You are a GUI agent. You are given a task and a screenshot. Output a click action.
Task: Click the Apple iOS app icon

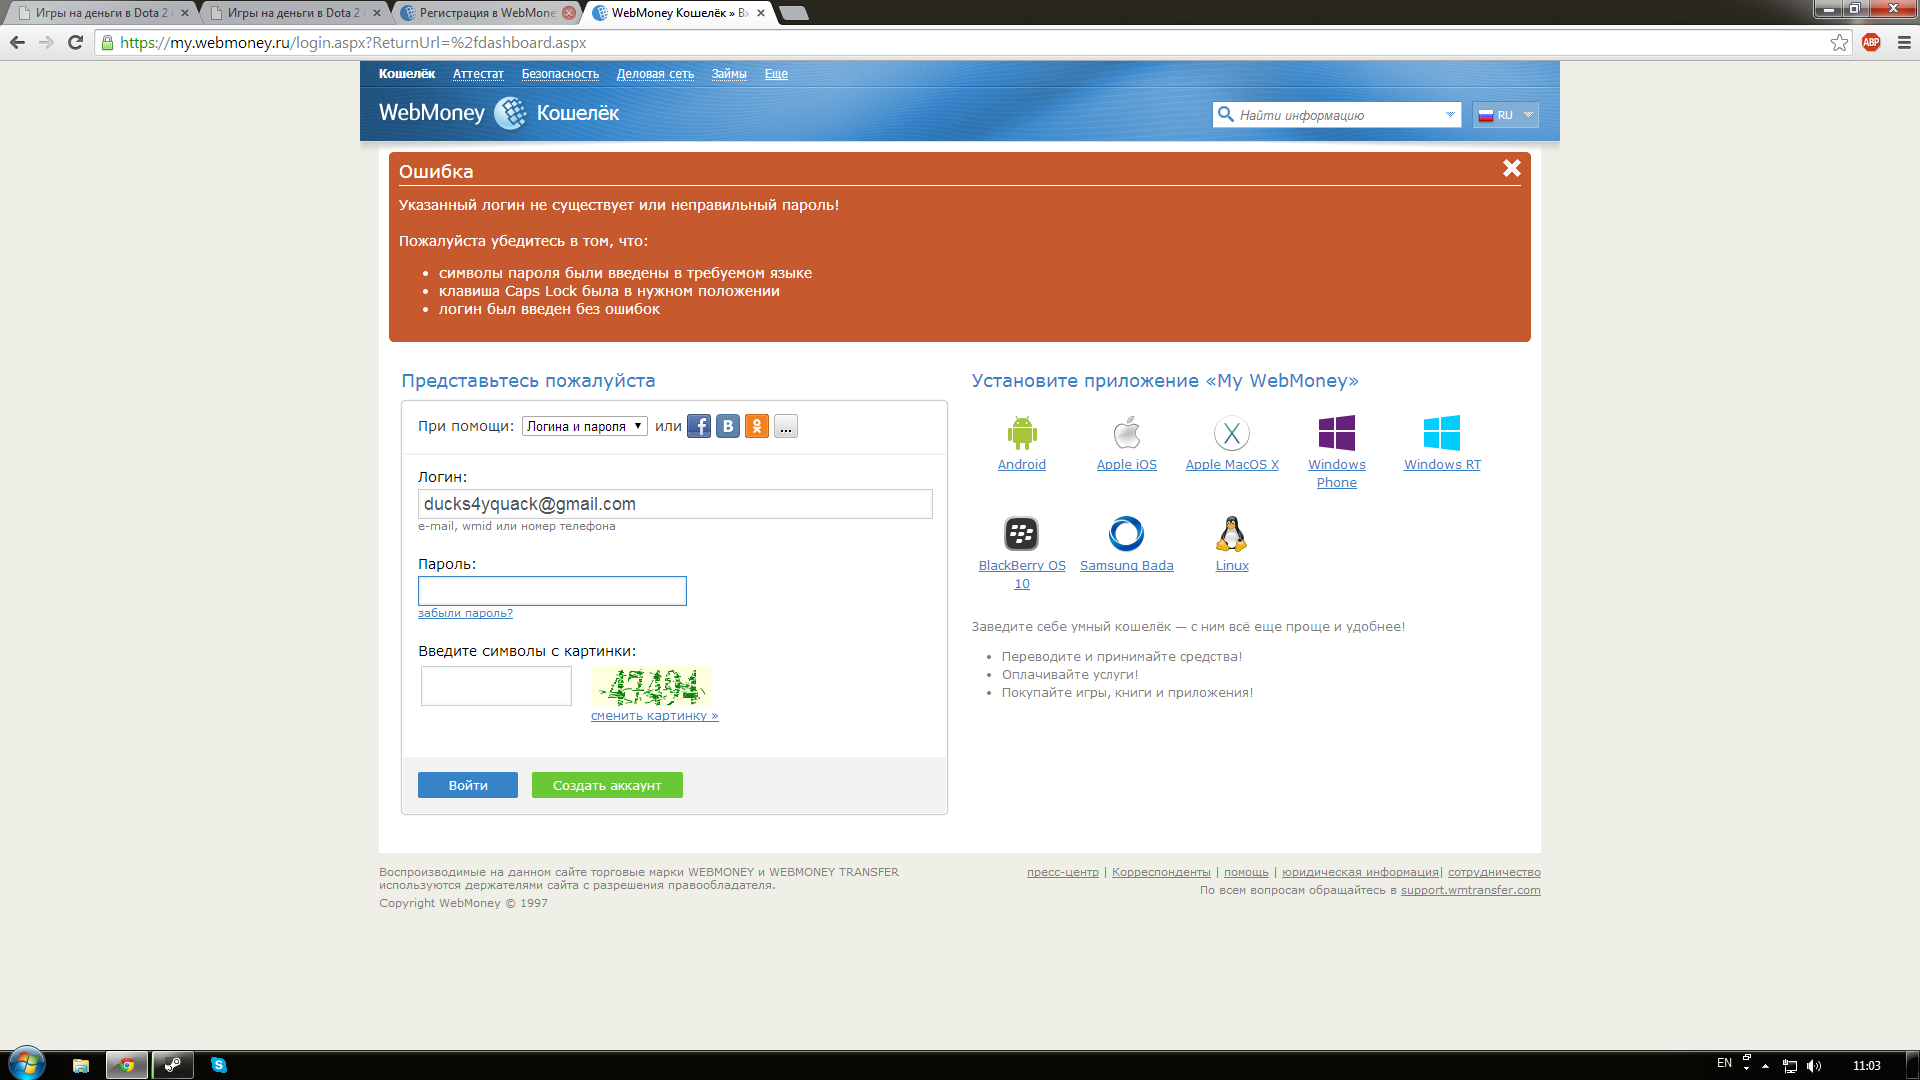pos(1126,433)
